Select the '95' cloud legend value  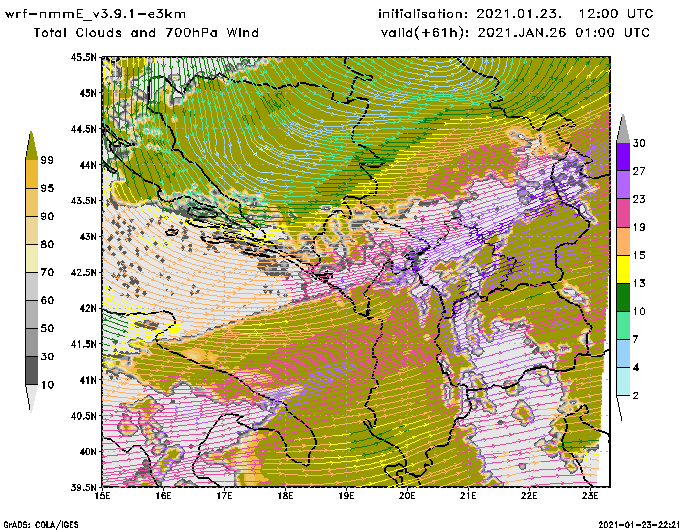(x=47, y=188)
